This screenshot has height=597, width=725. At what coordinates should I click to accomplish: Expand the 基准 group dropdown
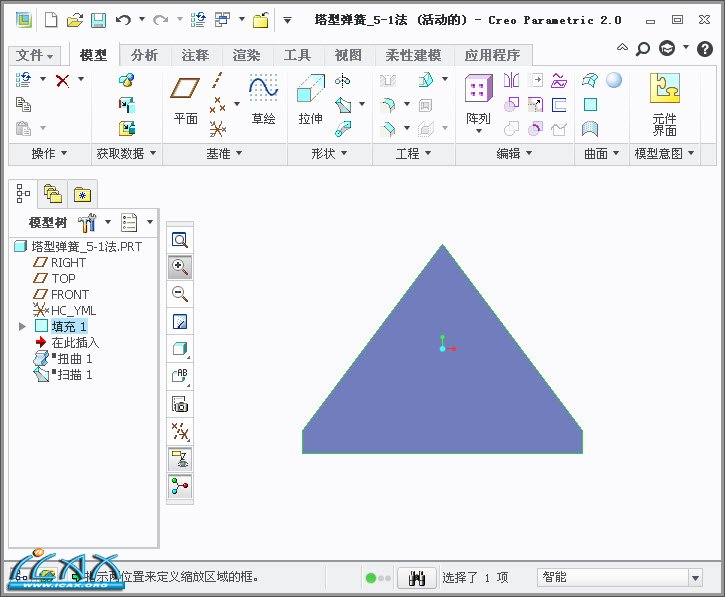[x=224, y=154]
